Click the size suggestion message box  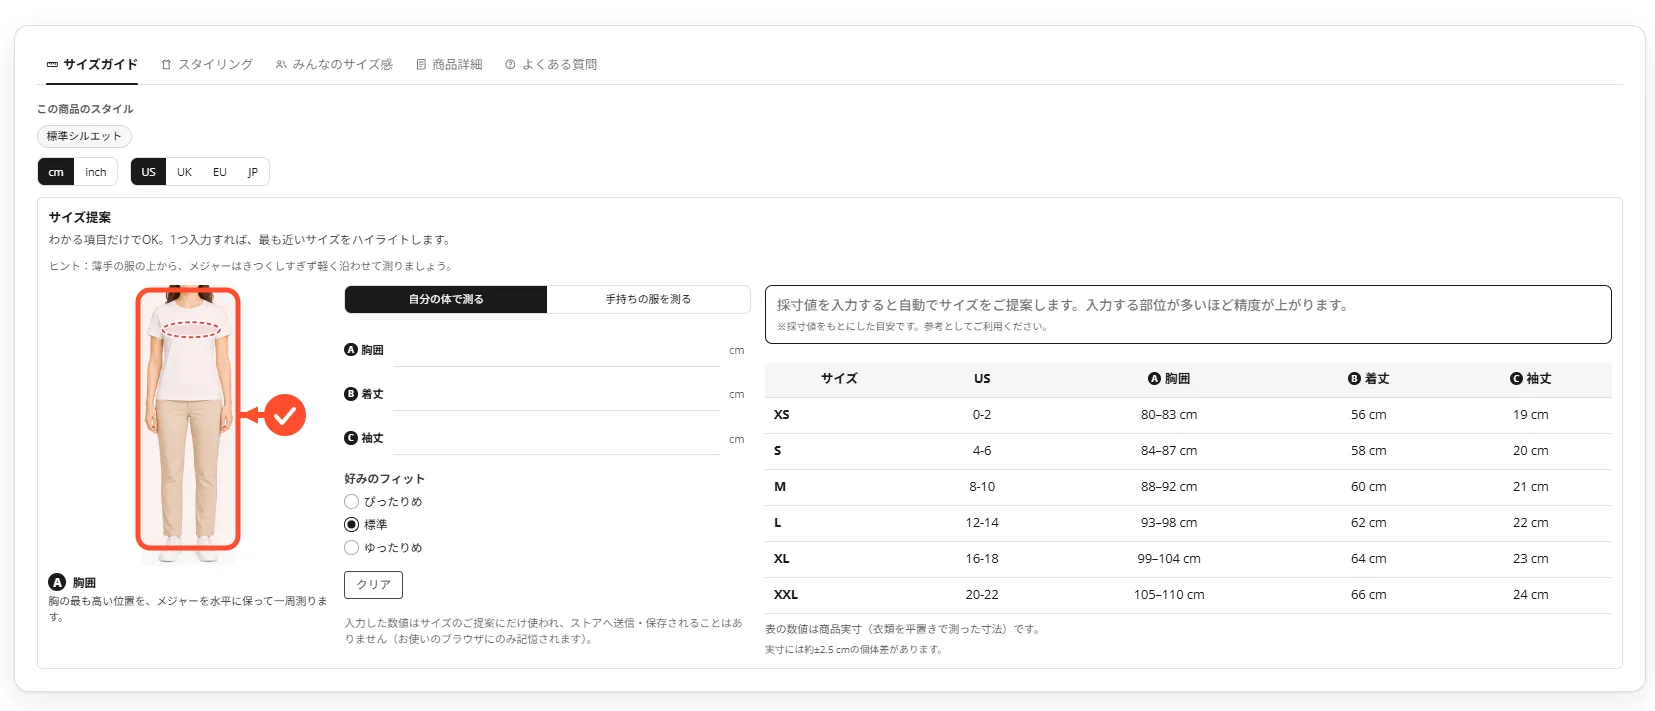tap(1188, 315)
